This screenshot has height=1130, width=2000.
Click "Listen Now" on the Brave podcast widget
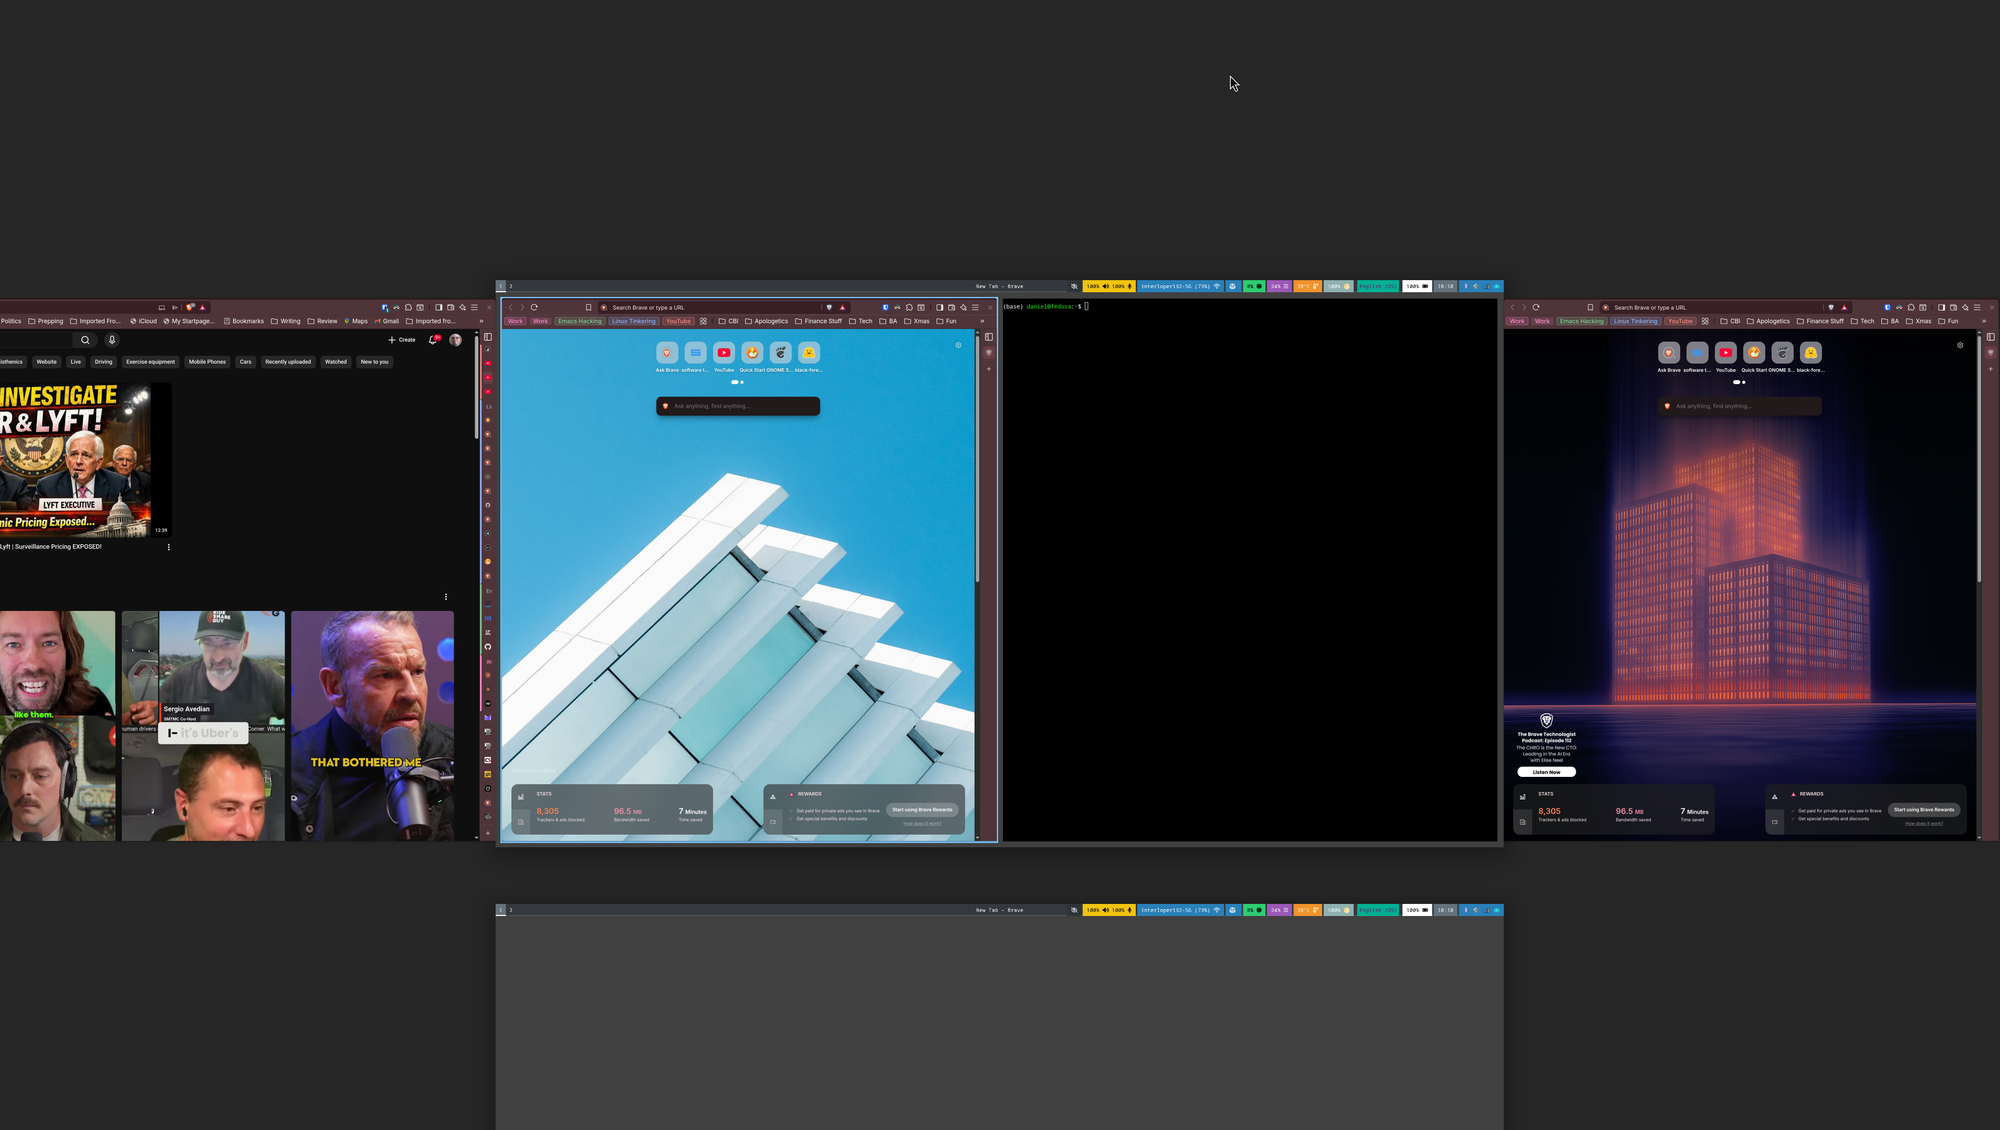pyautogui.click(x=1546, y=771)
